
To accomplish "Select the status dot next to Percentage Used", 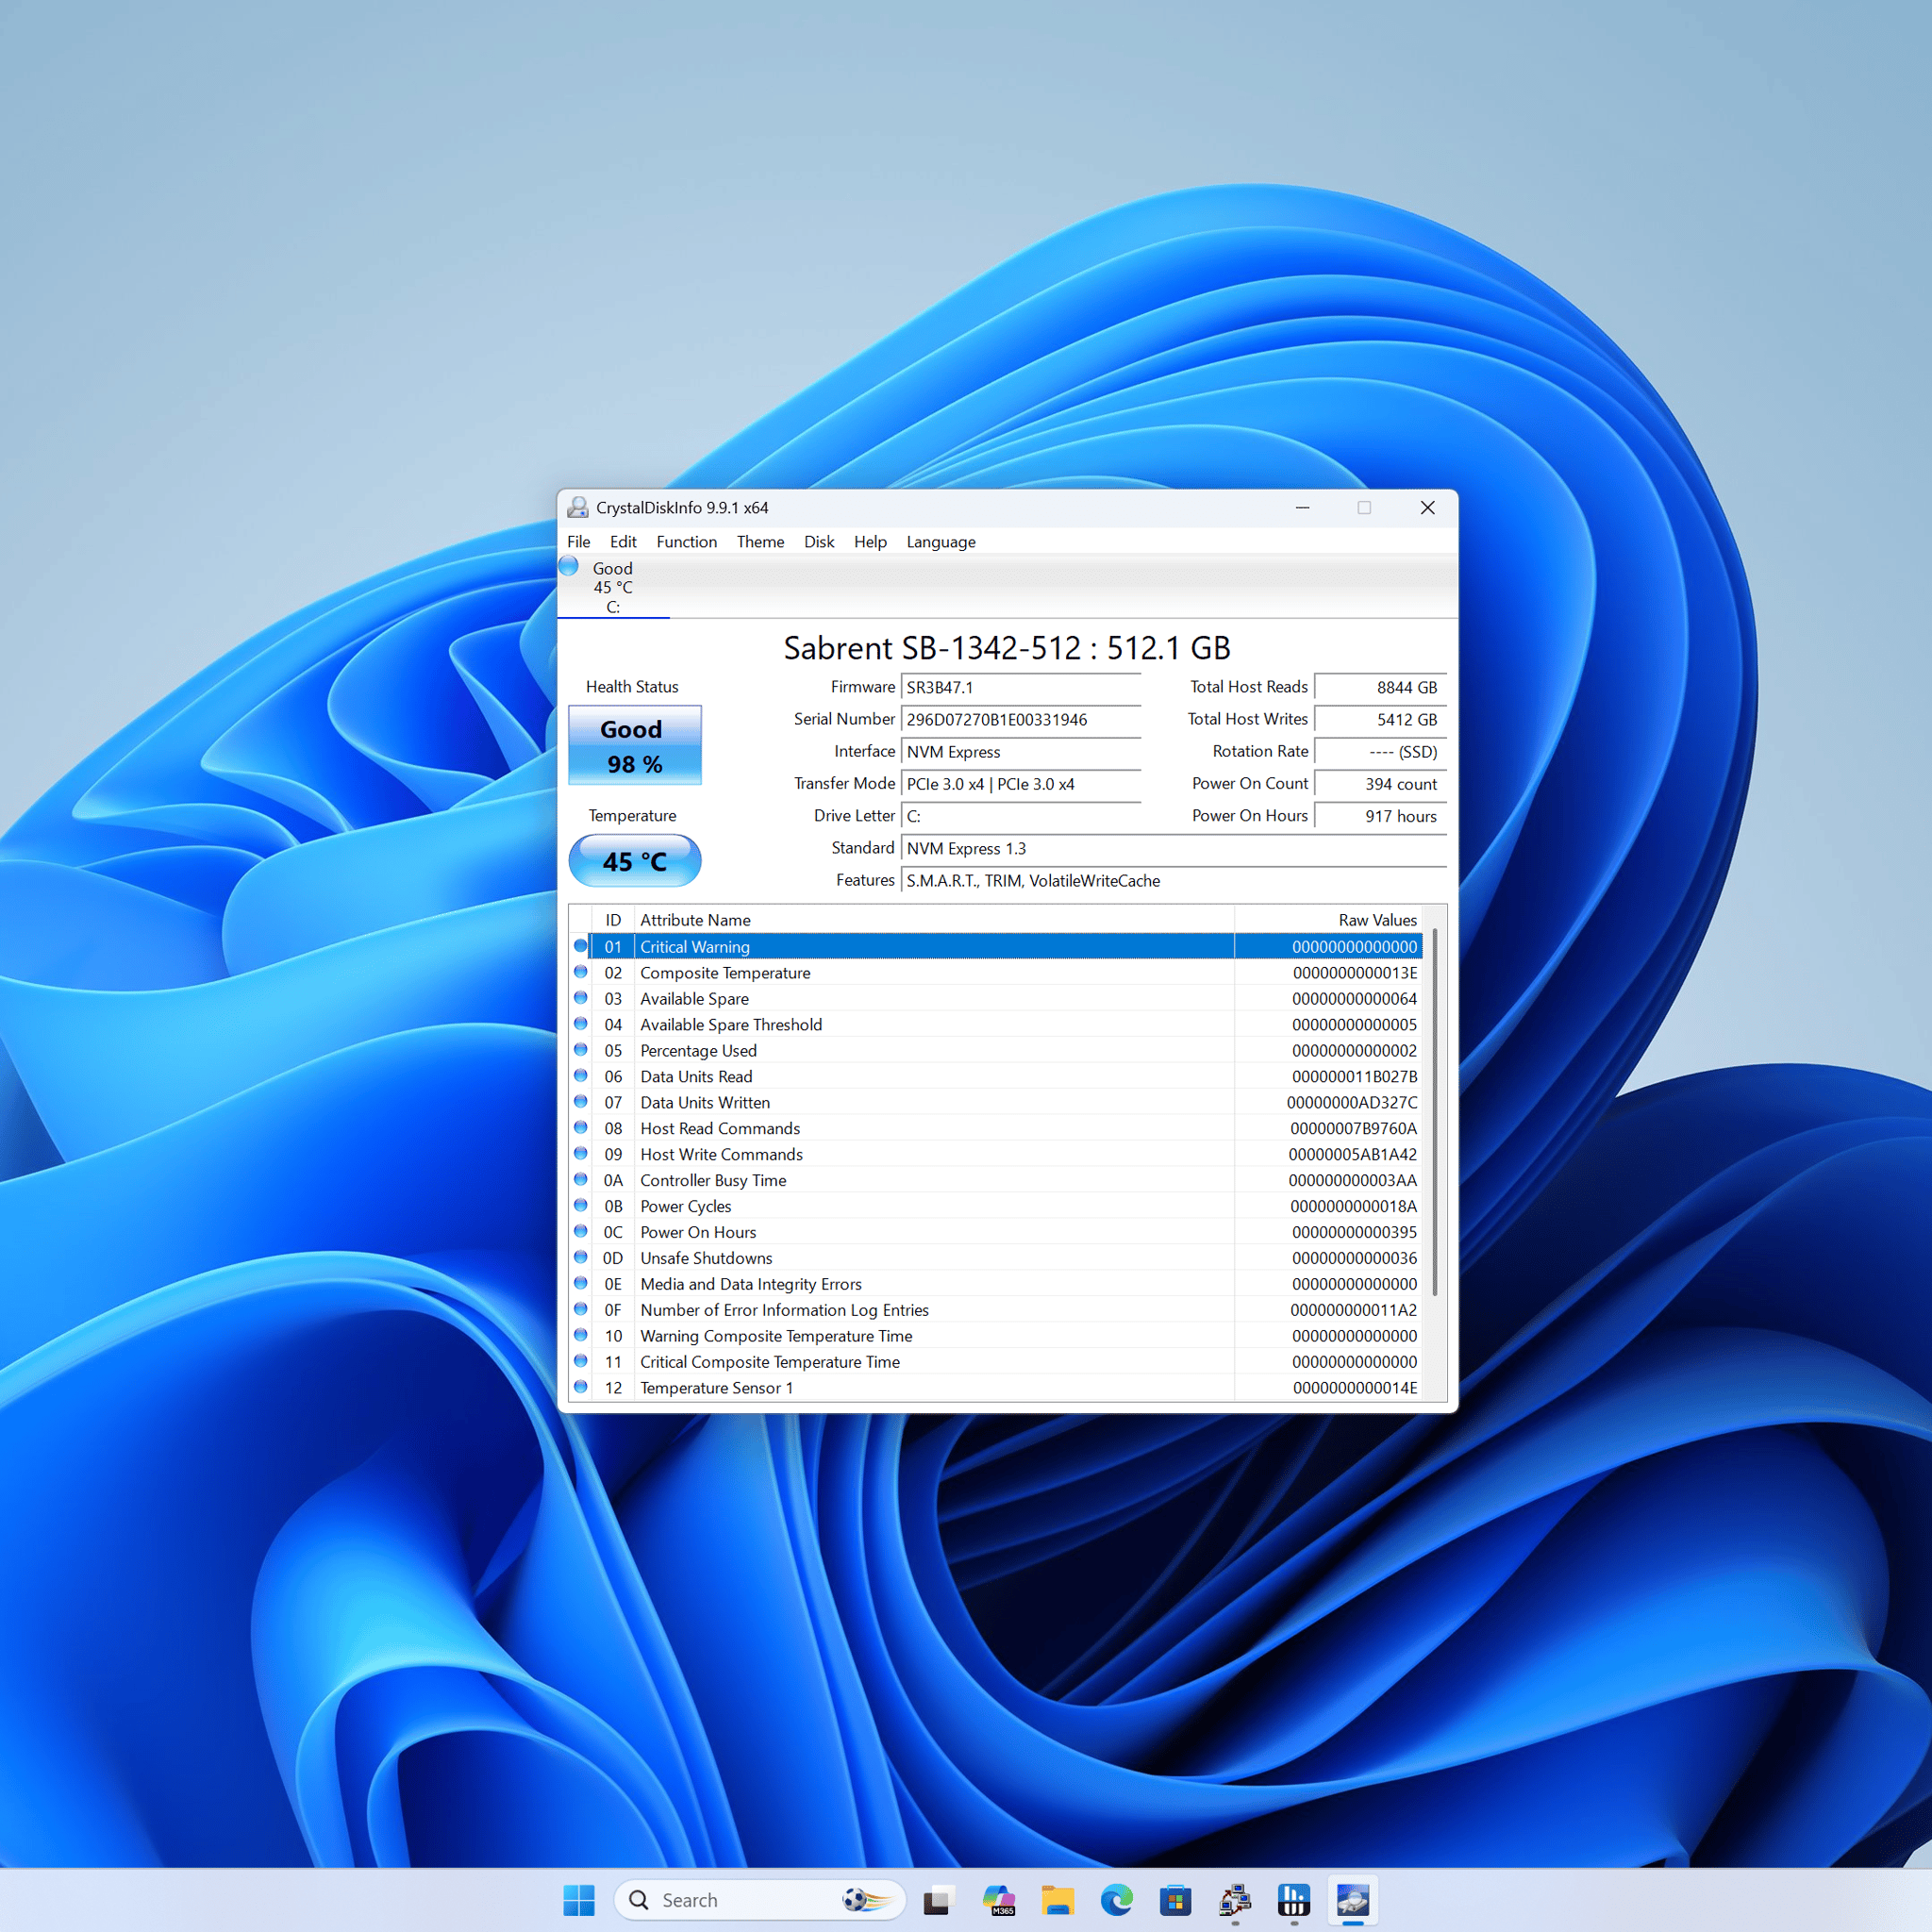I will pos(580,1050).
